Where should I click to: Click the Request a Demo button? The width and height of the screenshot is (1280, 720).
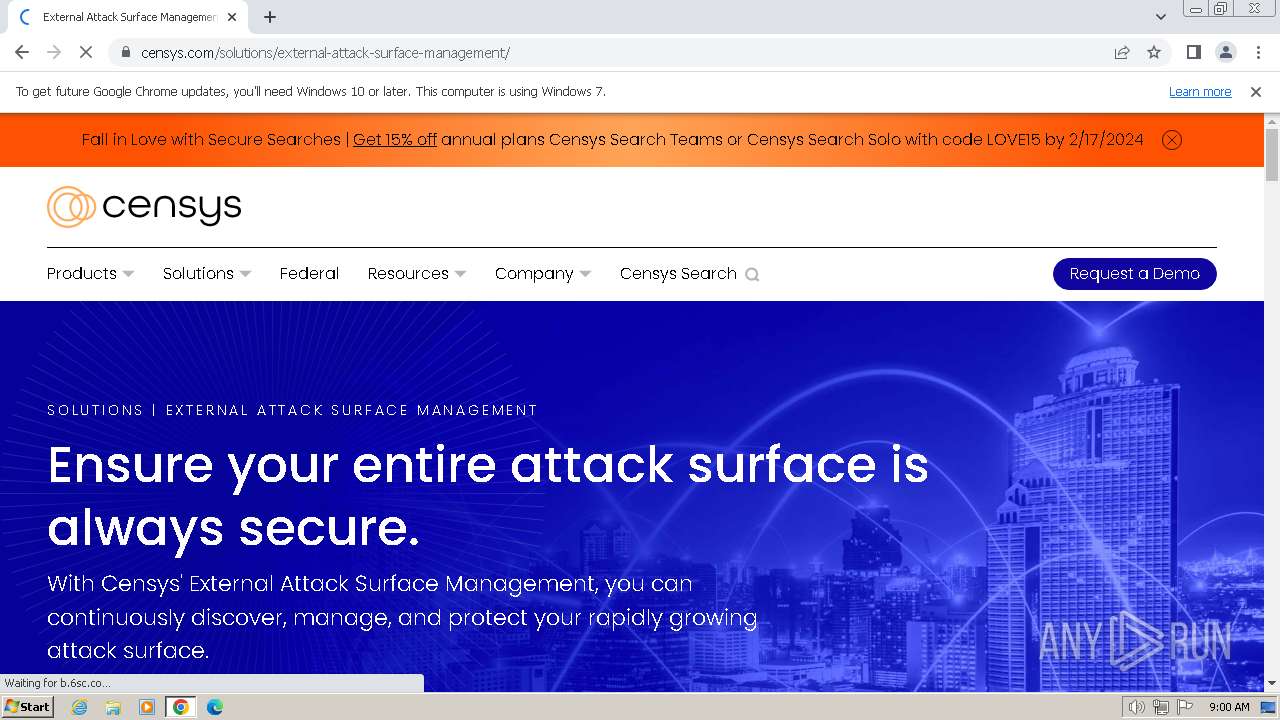(x=1135, y=274)
